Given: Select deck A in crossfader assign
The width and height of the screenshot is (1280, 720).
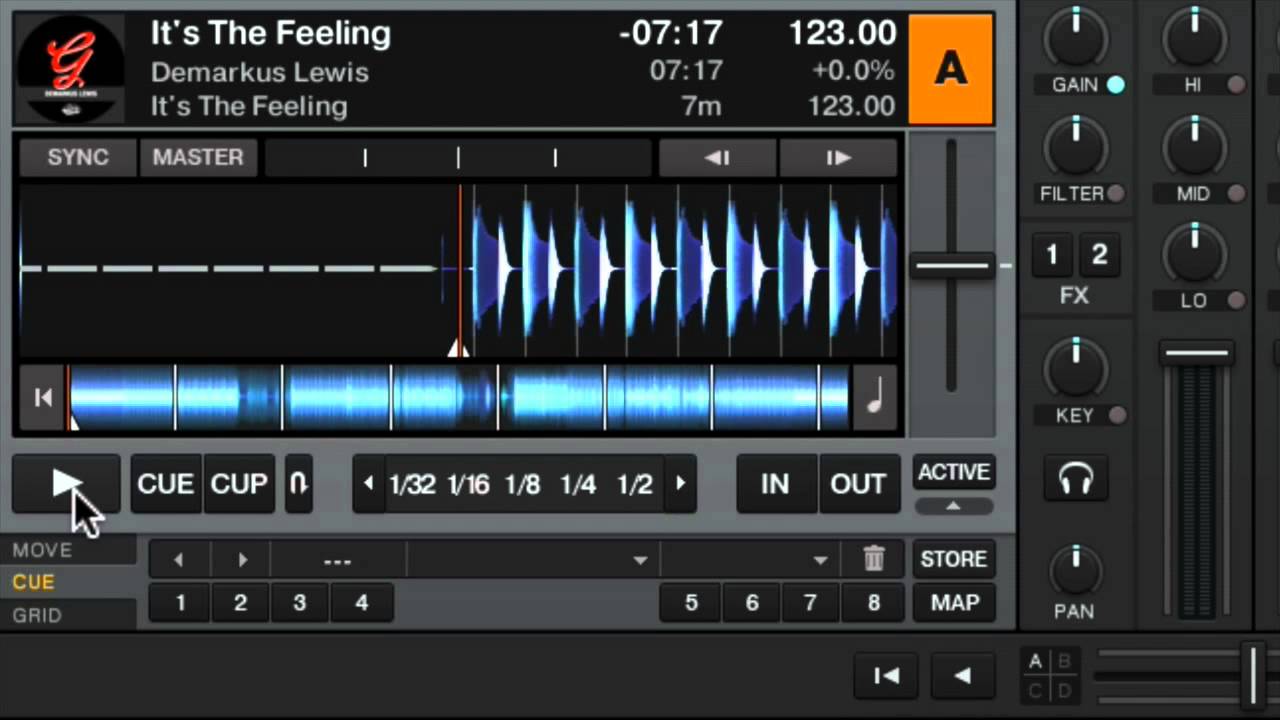Looking at the screenshot, I should (1036, 661).
